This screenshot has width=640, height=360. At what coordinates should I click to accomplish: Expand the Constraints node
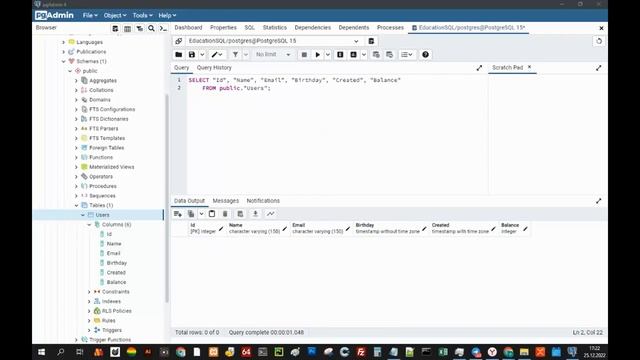click(x=89, y=292)
